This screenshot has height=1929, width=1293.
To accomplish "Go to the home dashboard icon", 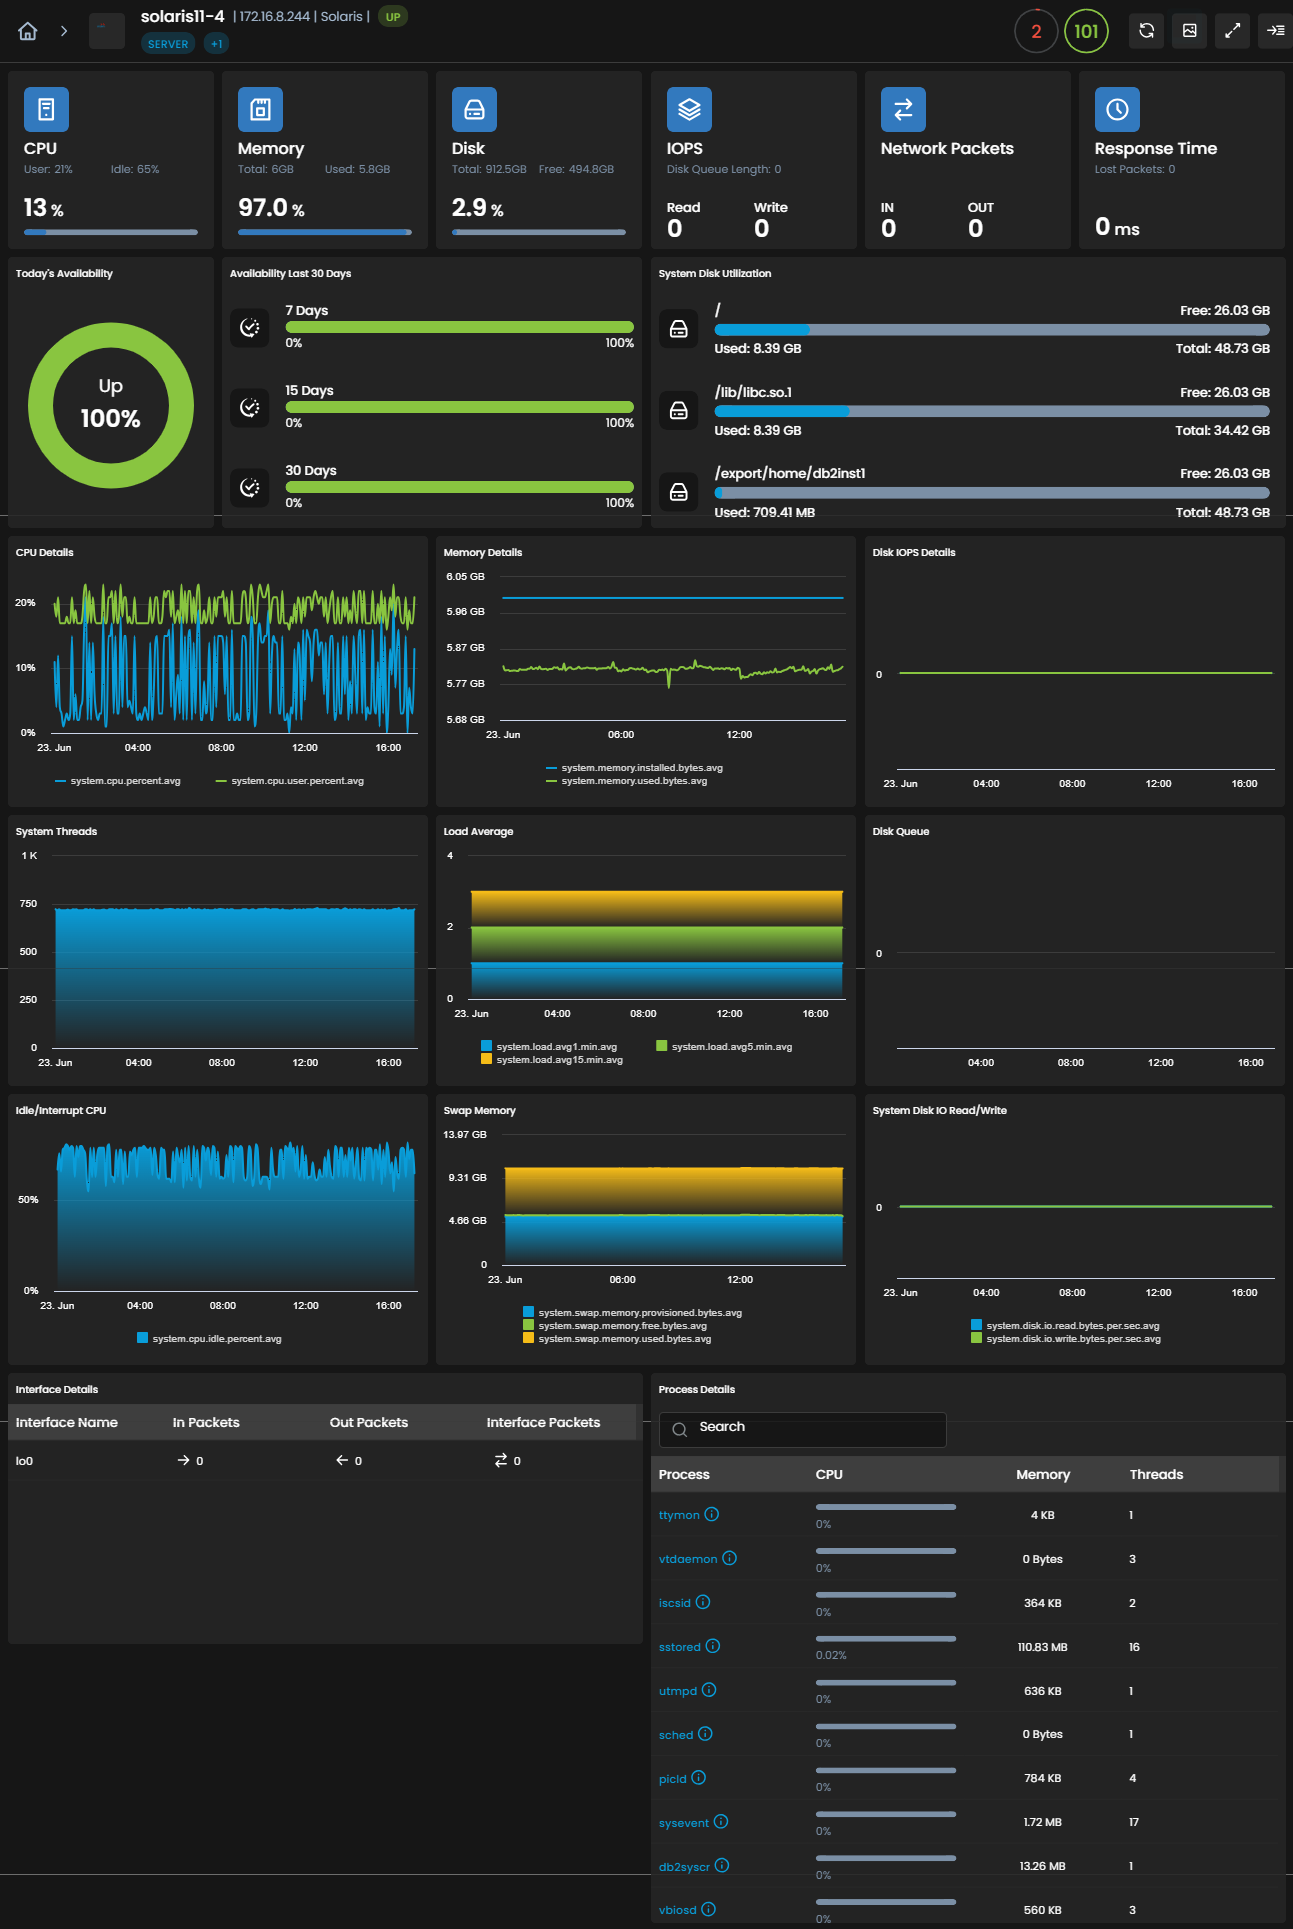I will (x=28, y=31).
